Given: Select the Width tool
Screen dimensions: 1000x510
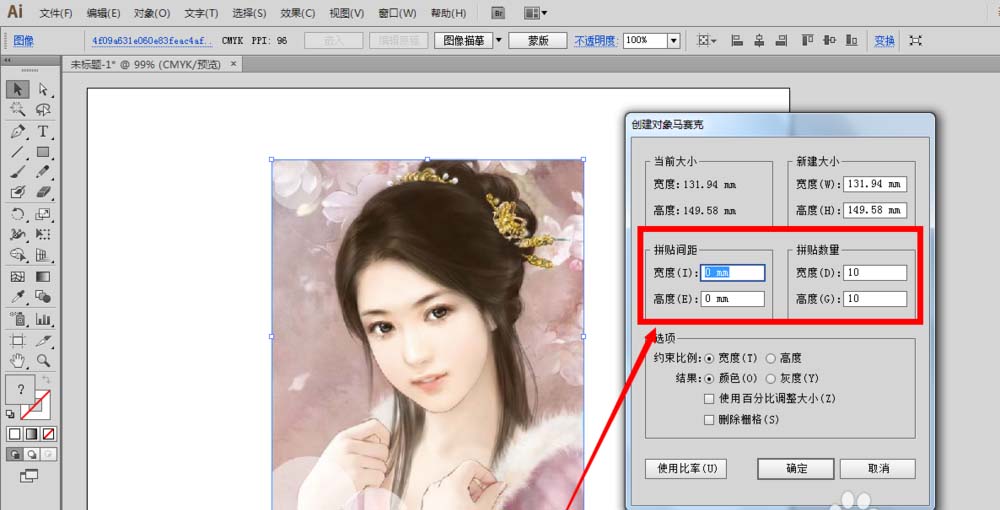Looking at the screenshot, I should point(18,235).
